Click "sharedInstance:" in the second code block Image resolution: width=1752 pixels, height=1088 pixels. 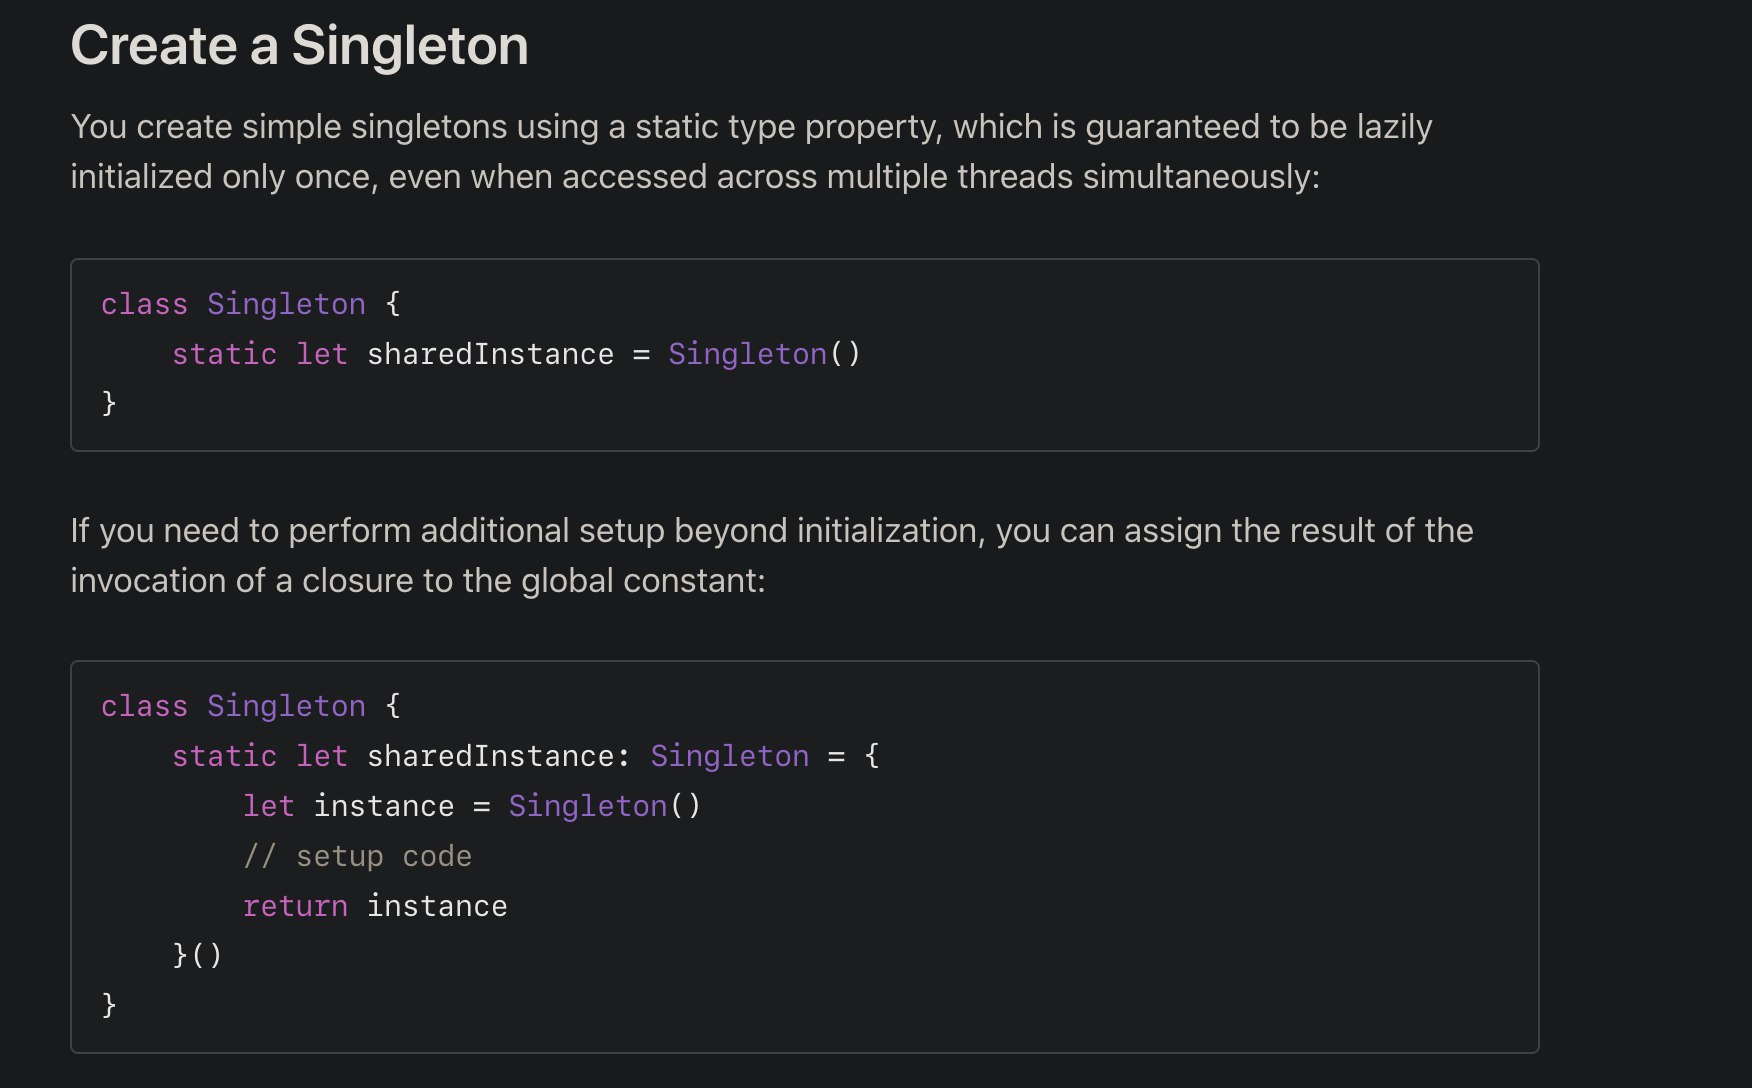[x=499, y=756]
